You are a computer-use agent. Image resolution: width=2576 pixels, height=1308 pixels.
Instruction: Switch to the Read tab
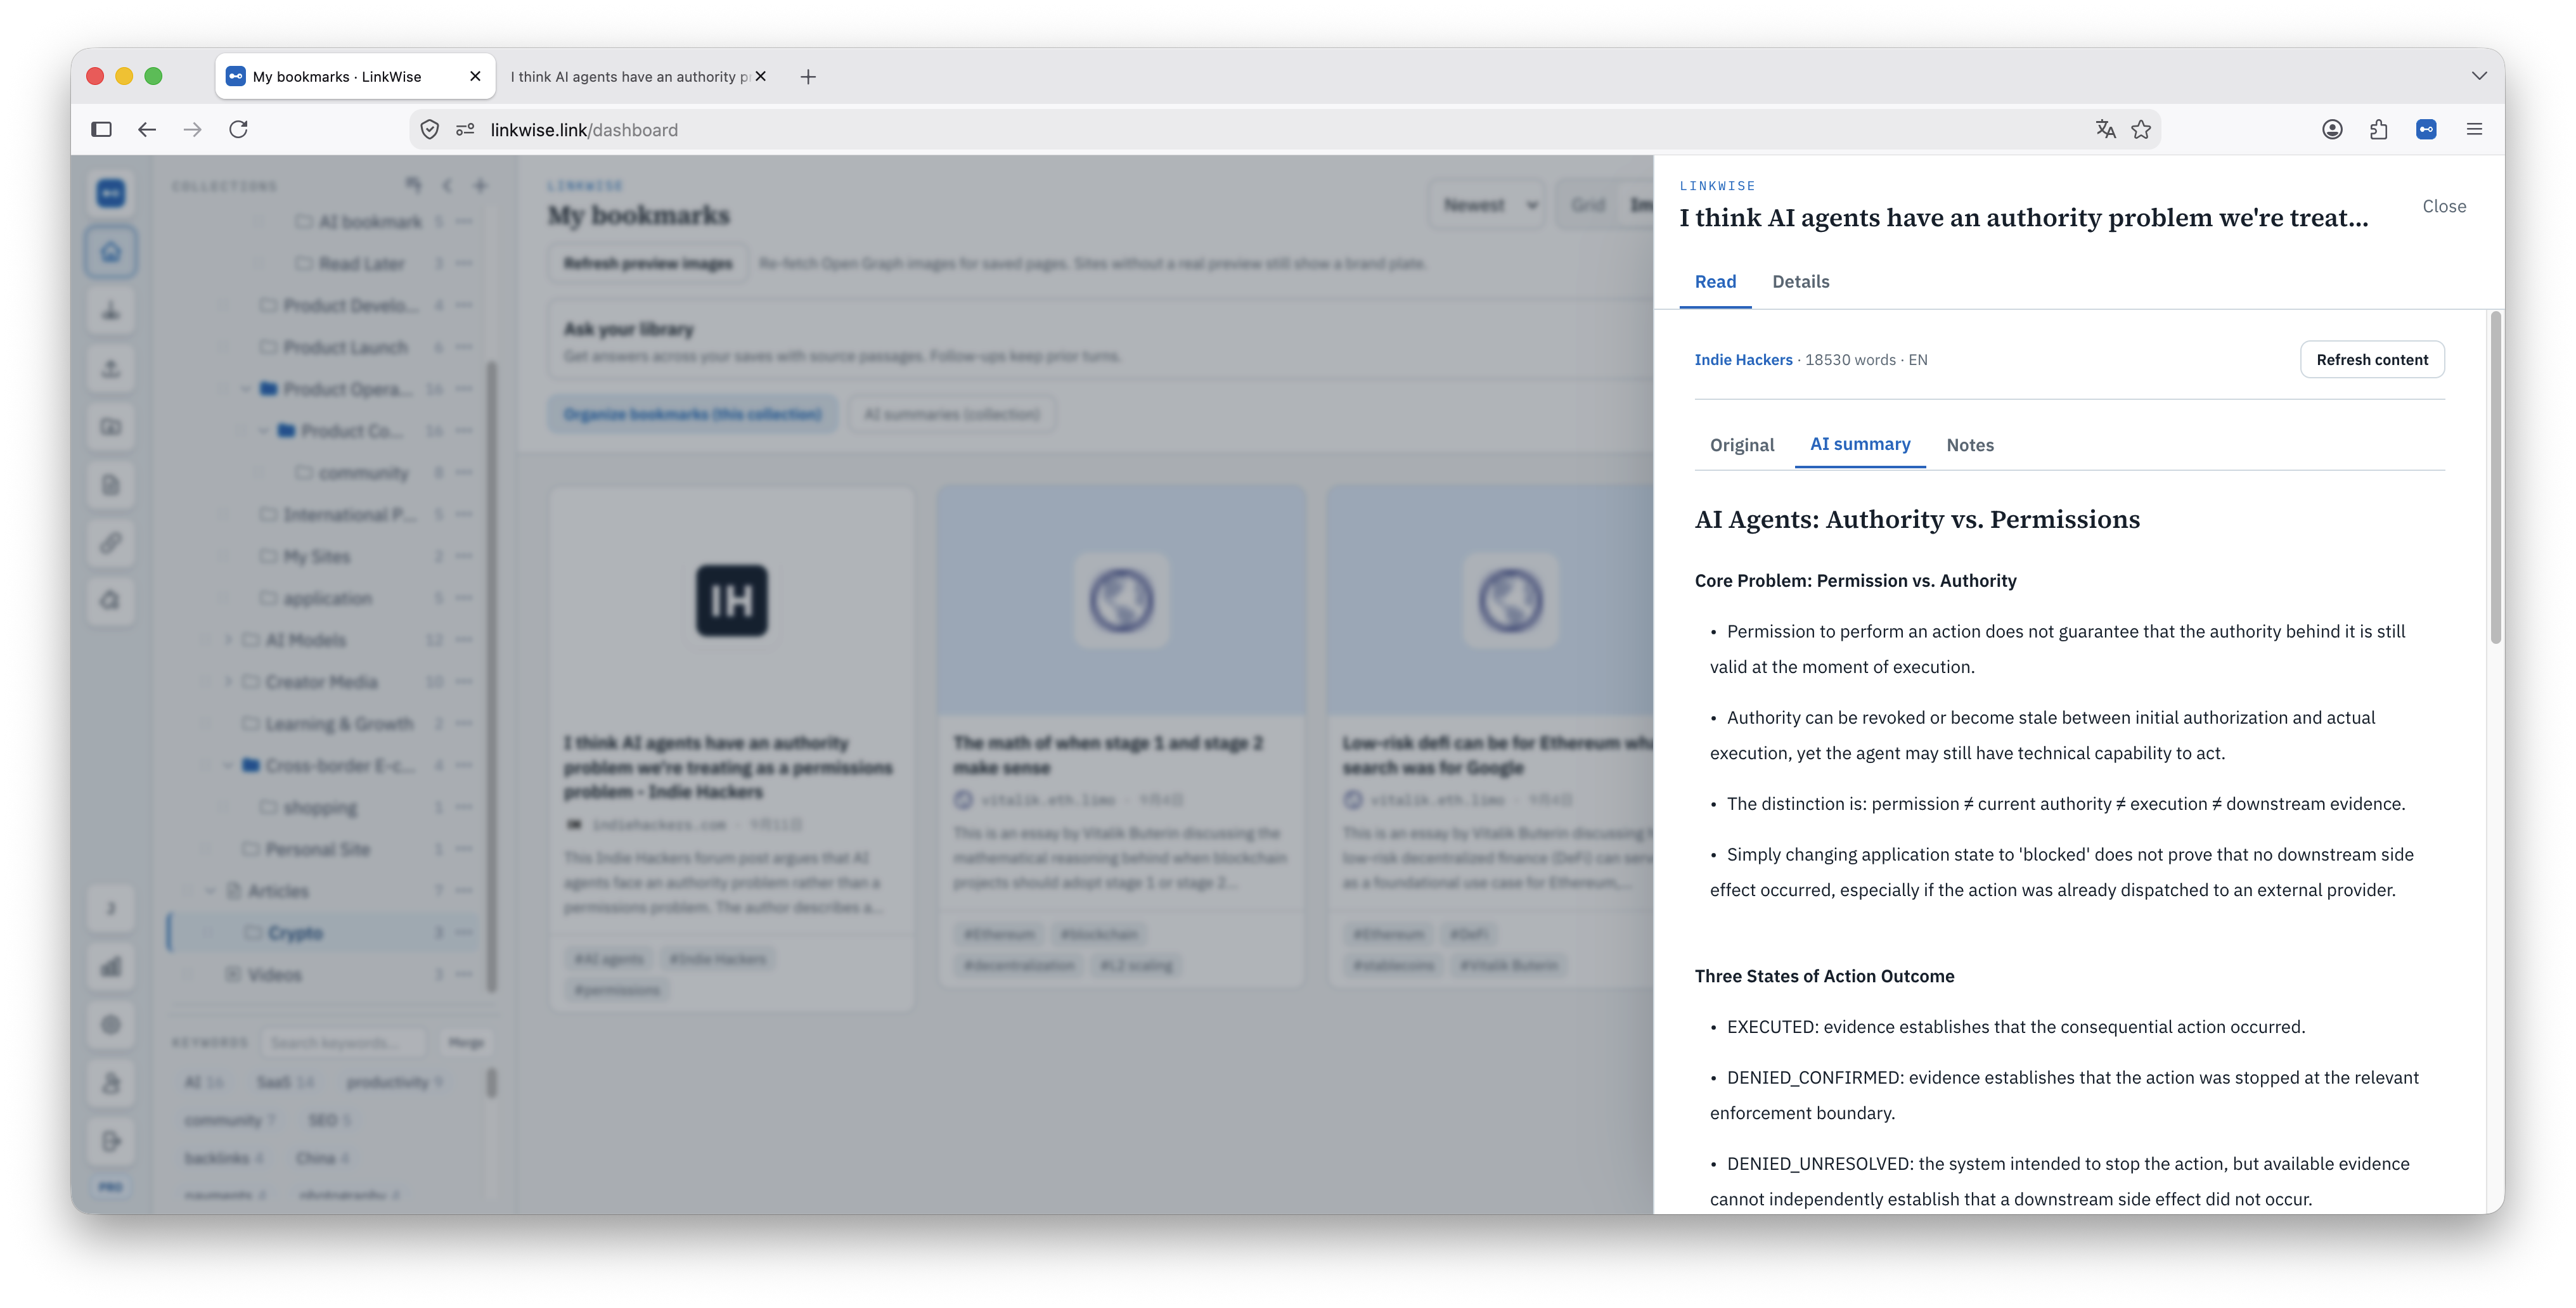(1715, 282)
